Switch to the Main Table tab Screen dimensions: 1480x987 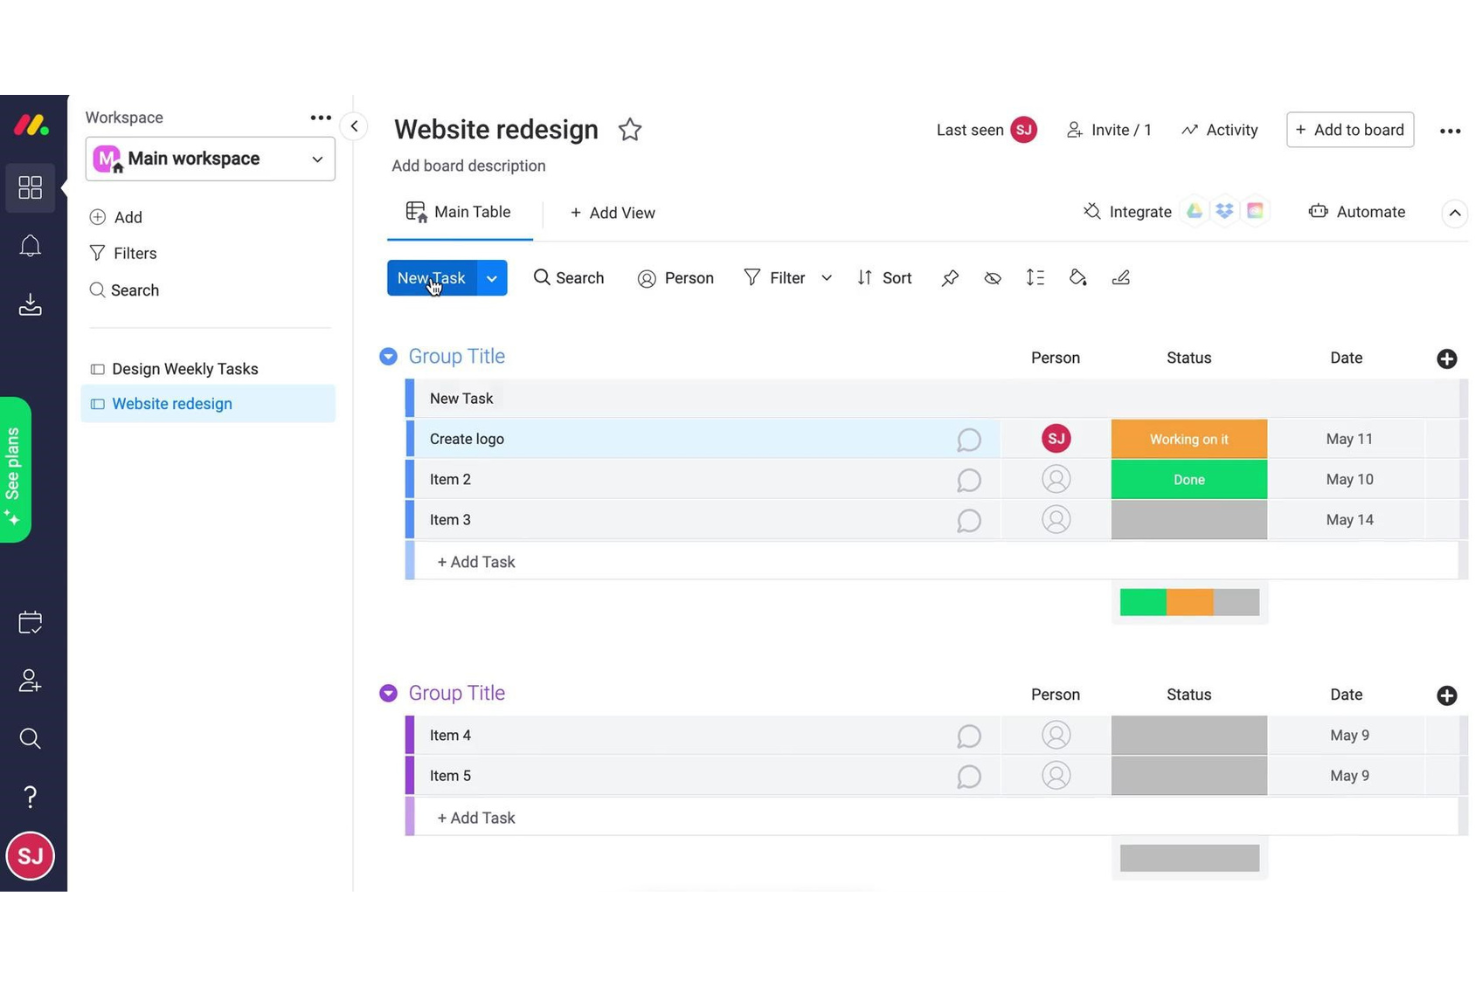(459, 212)
